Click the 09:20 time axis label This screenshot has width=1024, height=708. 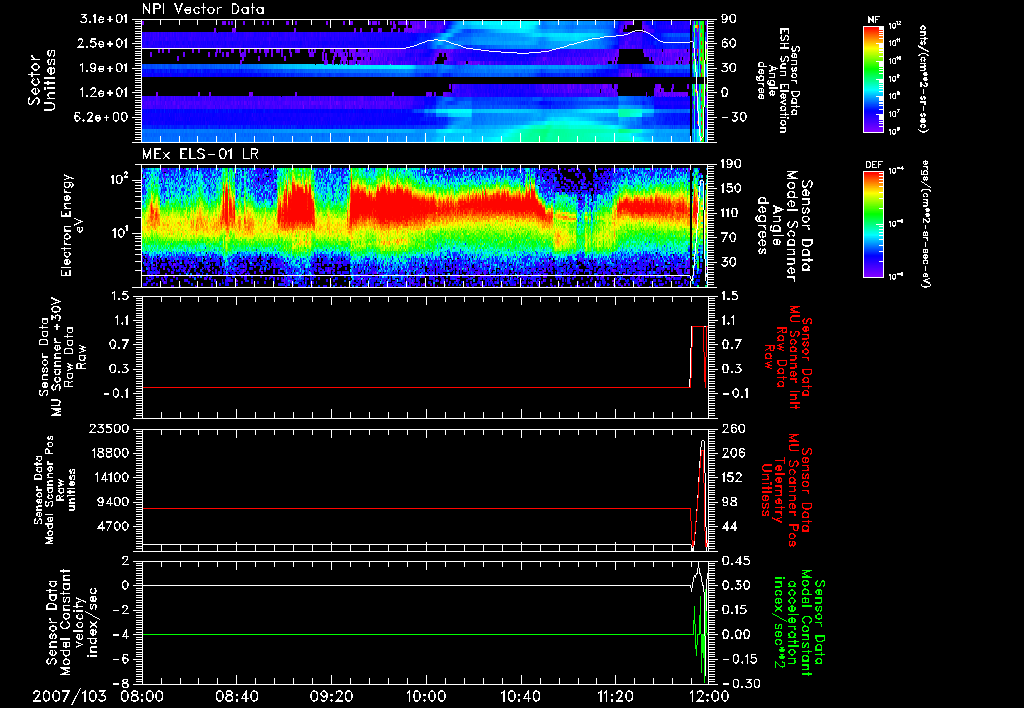point(331,695)
